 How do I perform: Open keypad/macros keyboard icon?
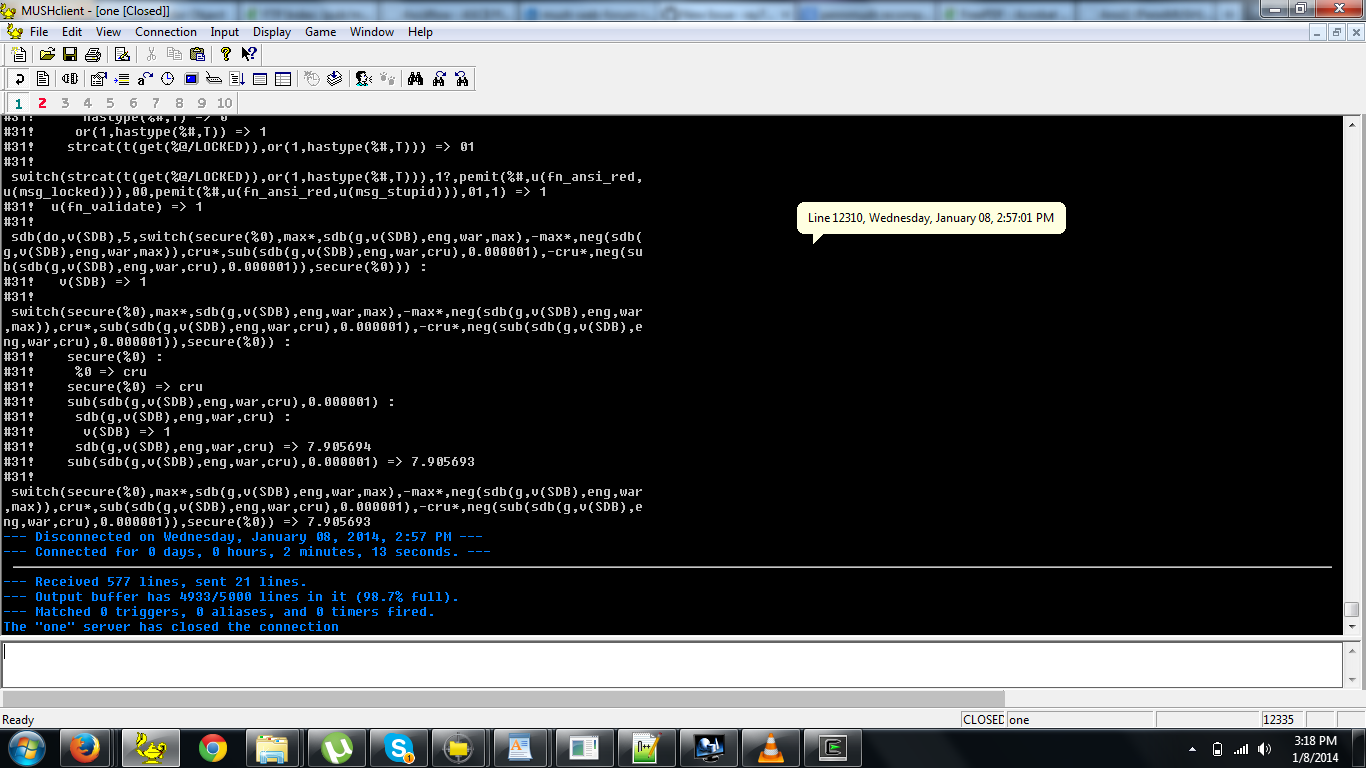pos(214,79)
